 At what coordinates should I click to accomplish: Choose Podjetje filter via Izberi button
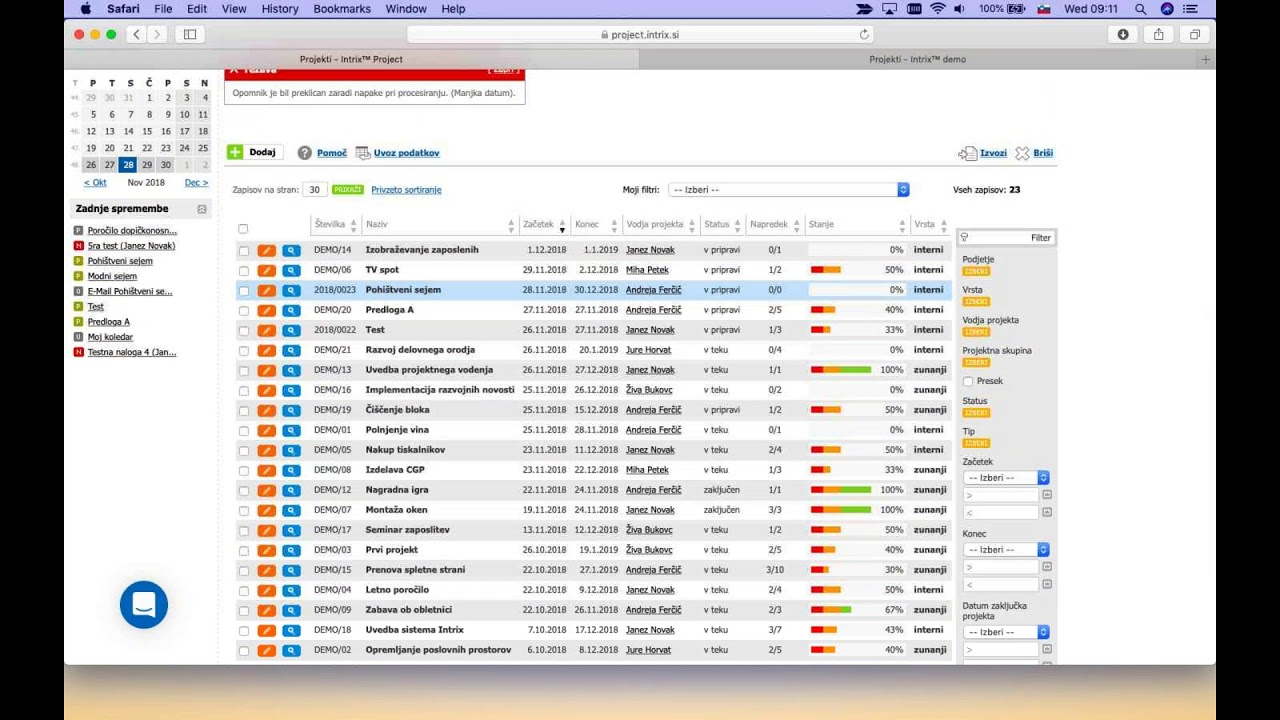(976, 271)
